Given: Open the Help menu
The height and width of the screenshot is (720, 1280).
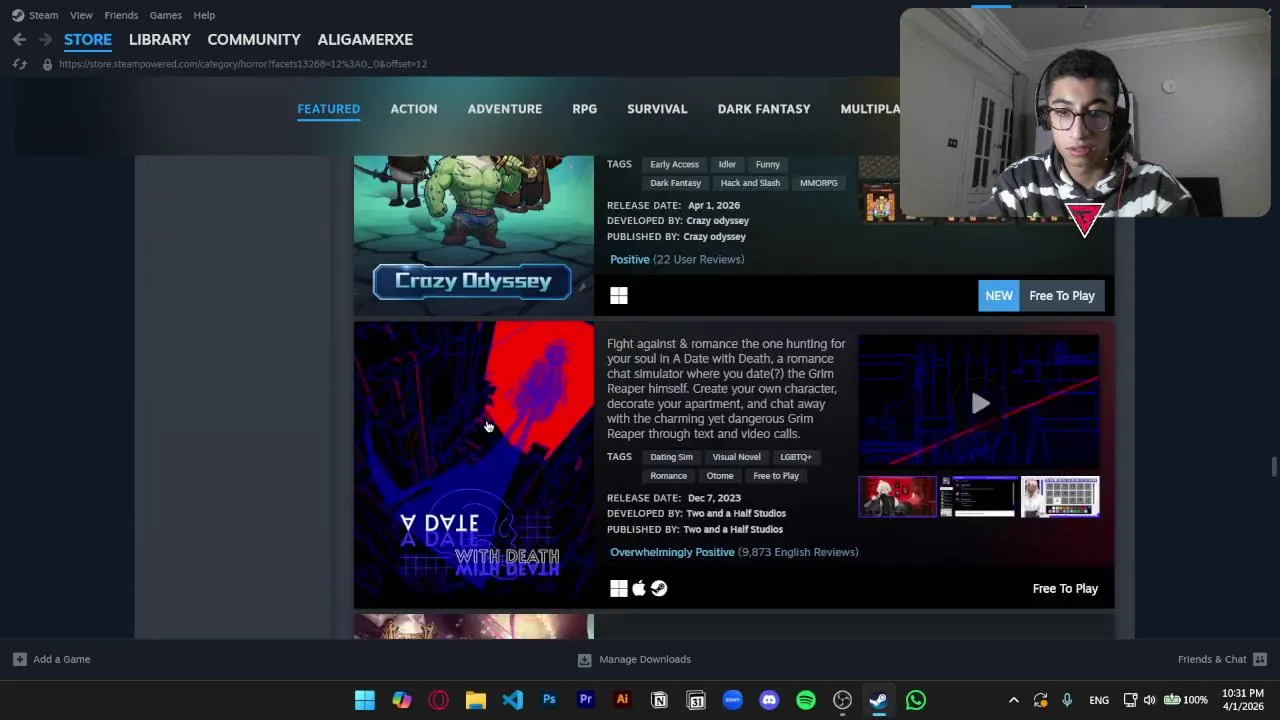Looking at the screenshot, I should [x=204, y=15].
